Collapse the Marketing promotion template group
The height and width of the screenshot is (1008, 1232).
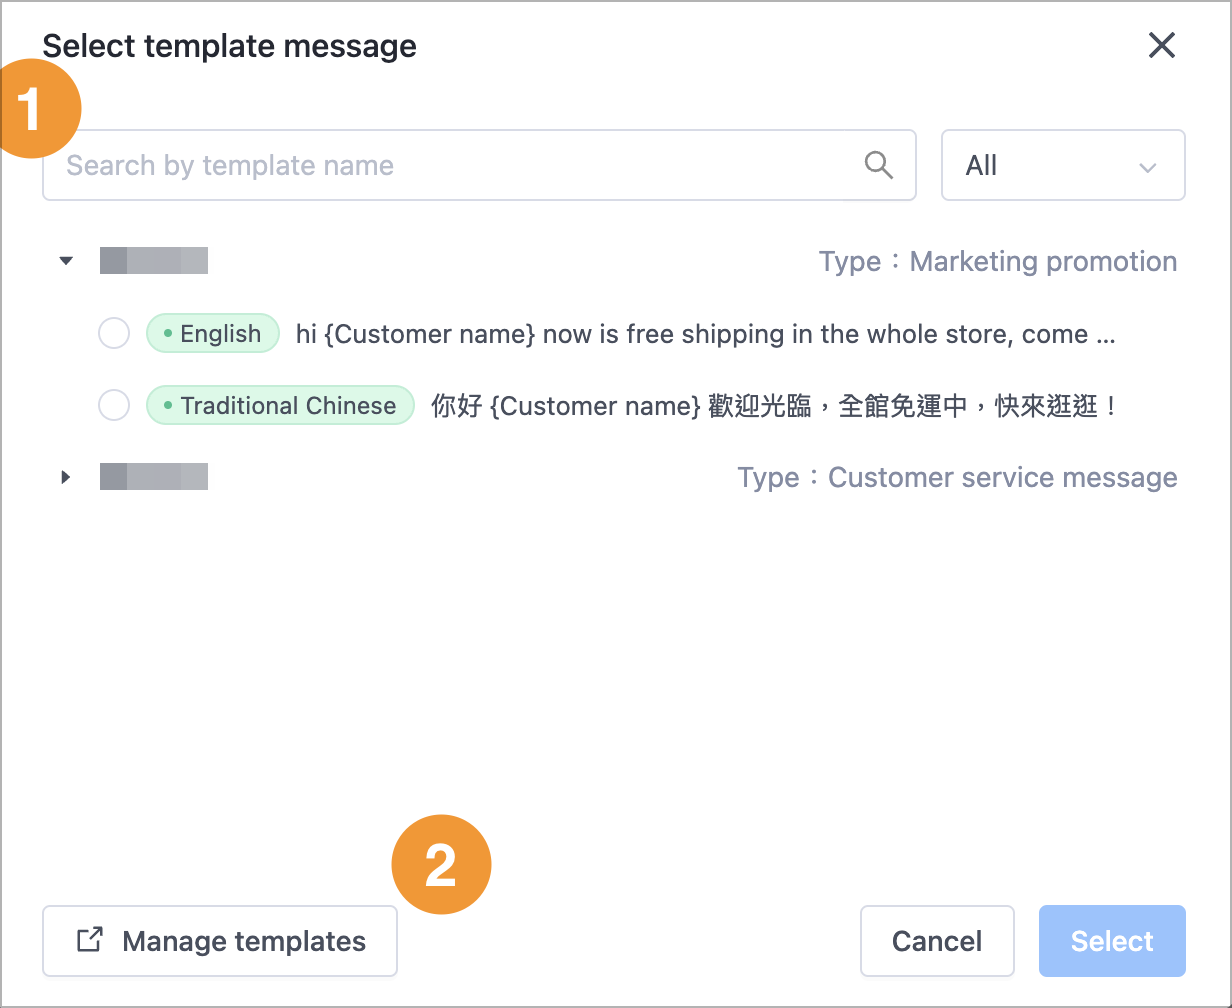point(66,261)
